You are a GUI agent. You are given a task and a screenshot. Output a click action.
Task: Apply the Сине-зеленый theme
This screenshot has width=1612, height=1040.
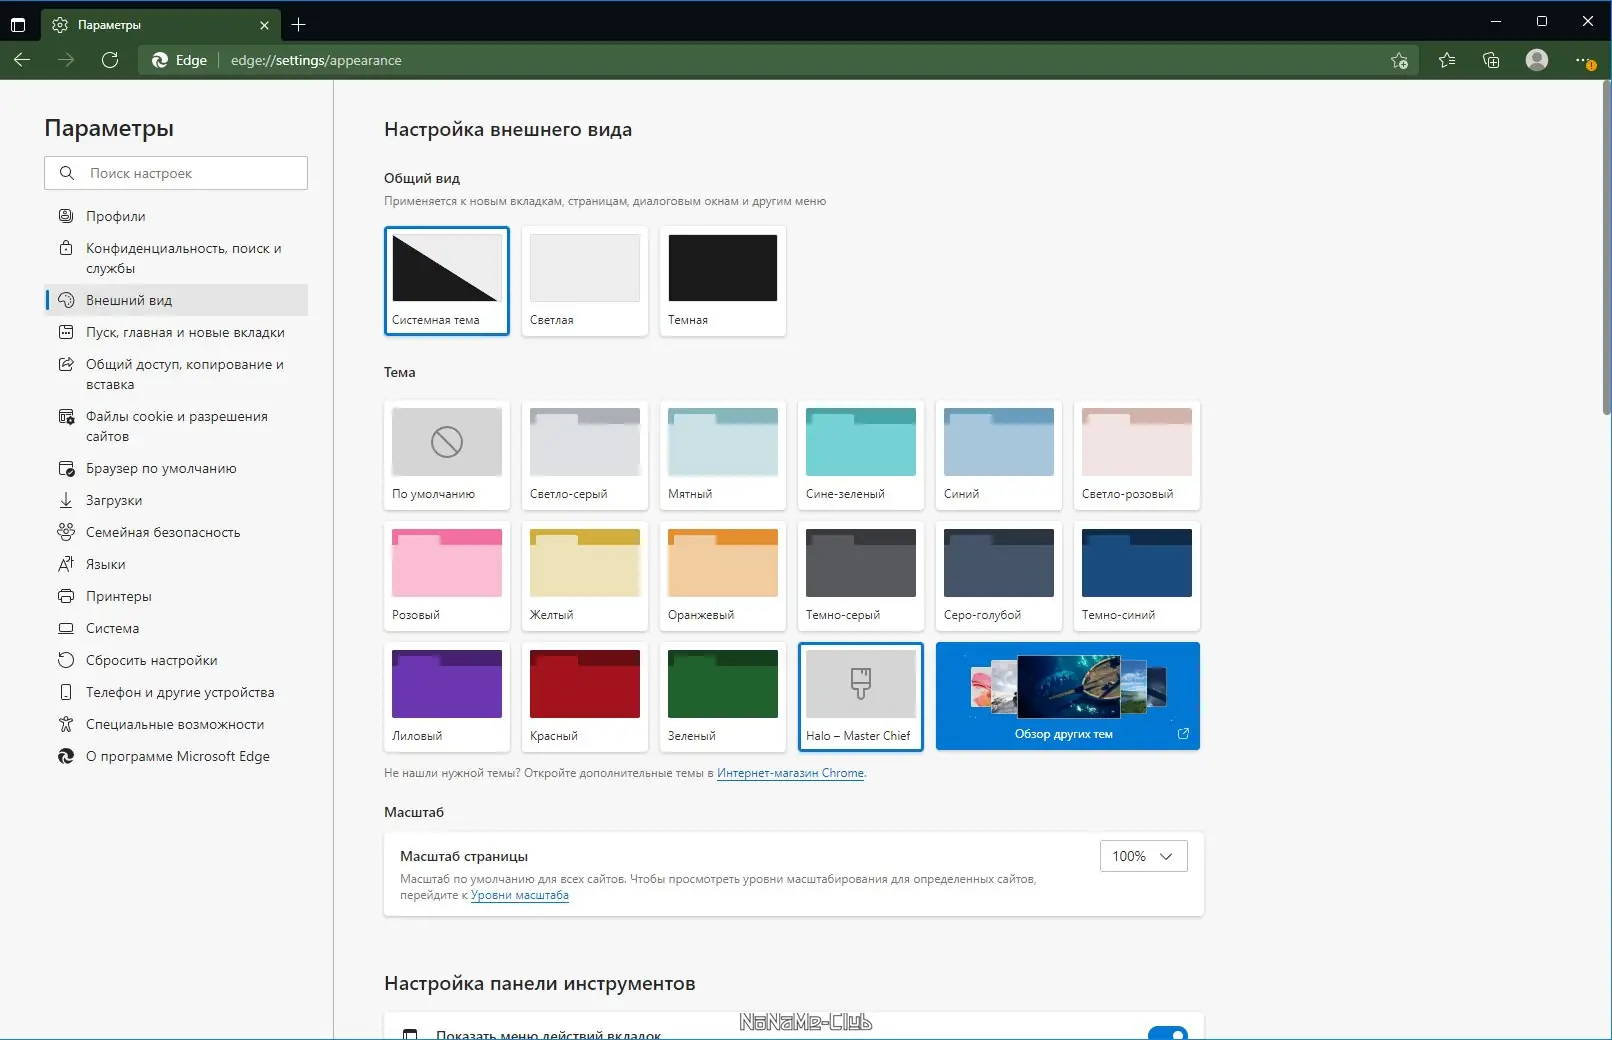click(x=861, y=455)
